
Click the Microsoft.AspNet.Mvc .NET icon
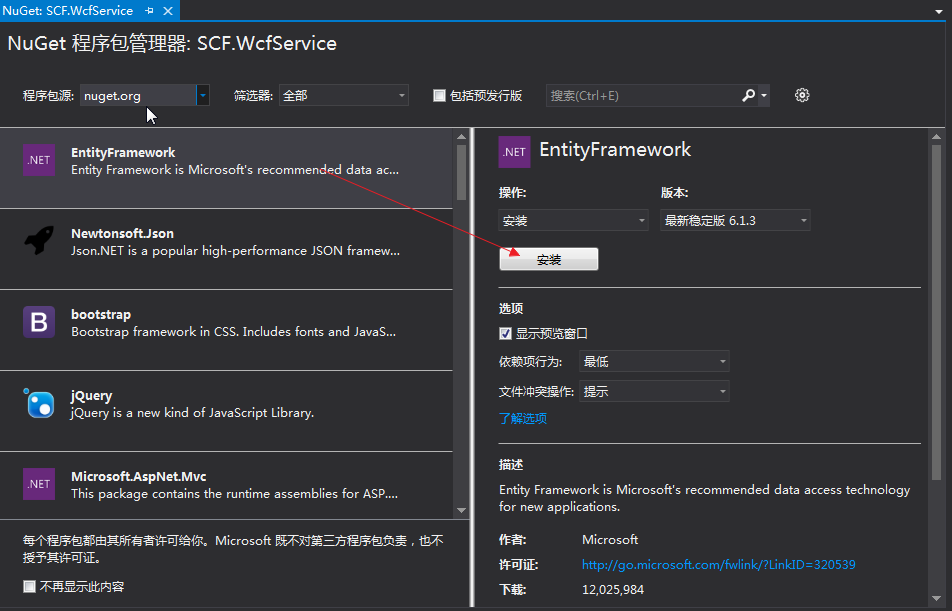(x=39, y=483)
